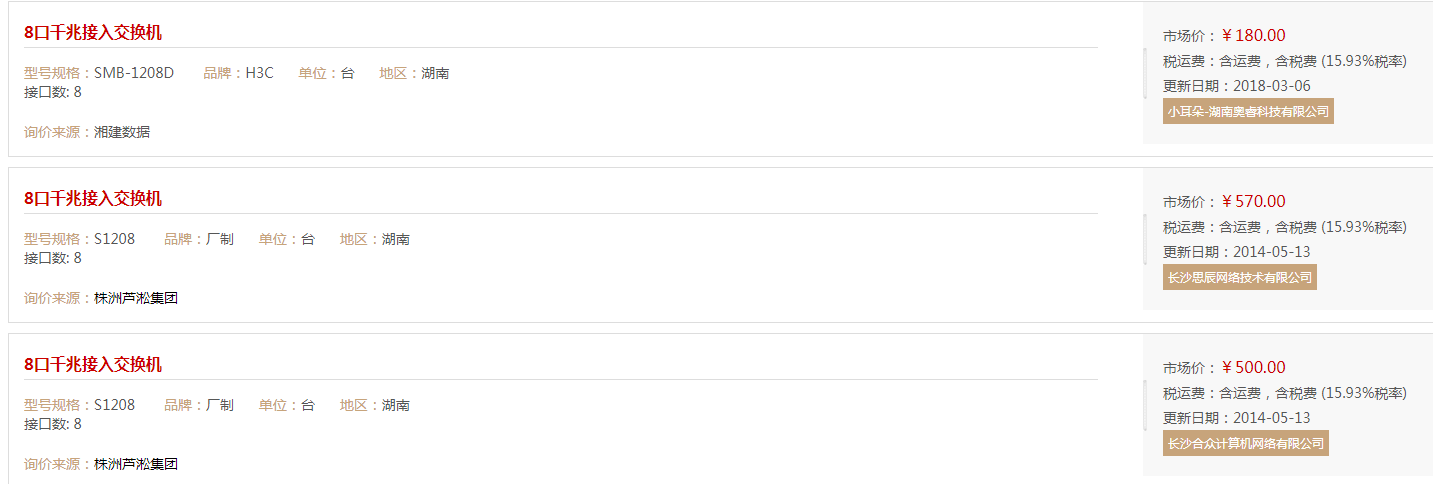Click brand 厂制 in third listing
Viewport: 1433px width, 484px height.
coord(220,405)
